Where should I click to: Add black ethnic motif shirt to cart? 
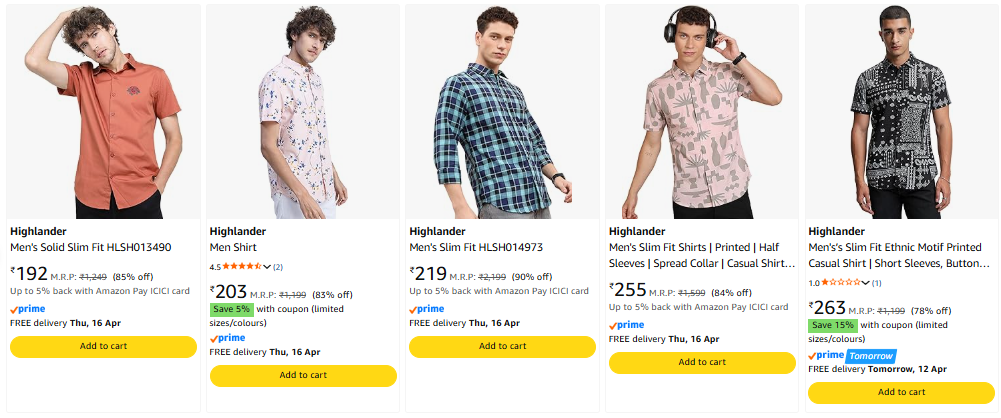901,392
